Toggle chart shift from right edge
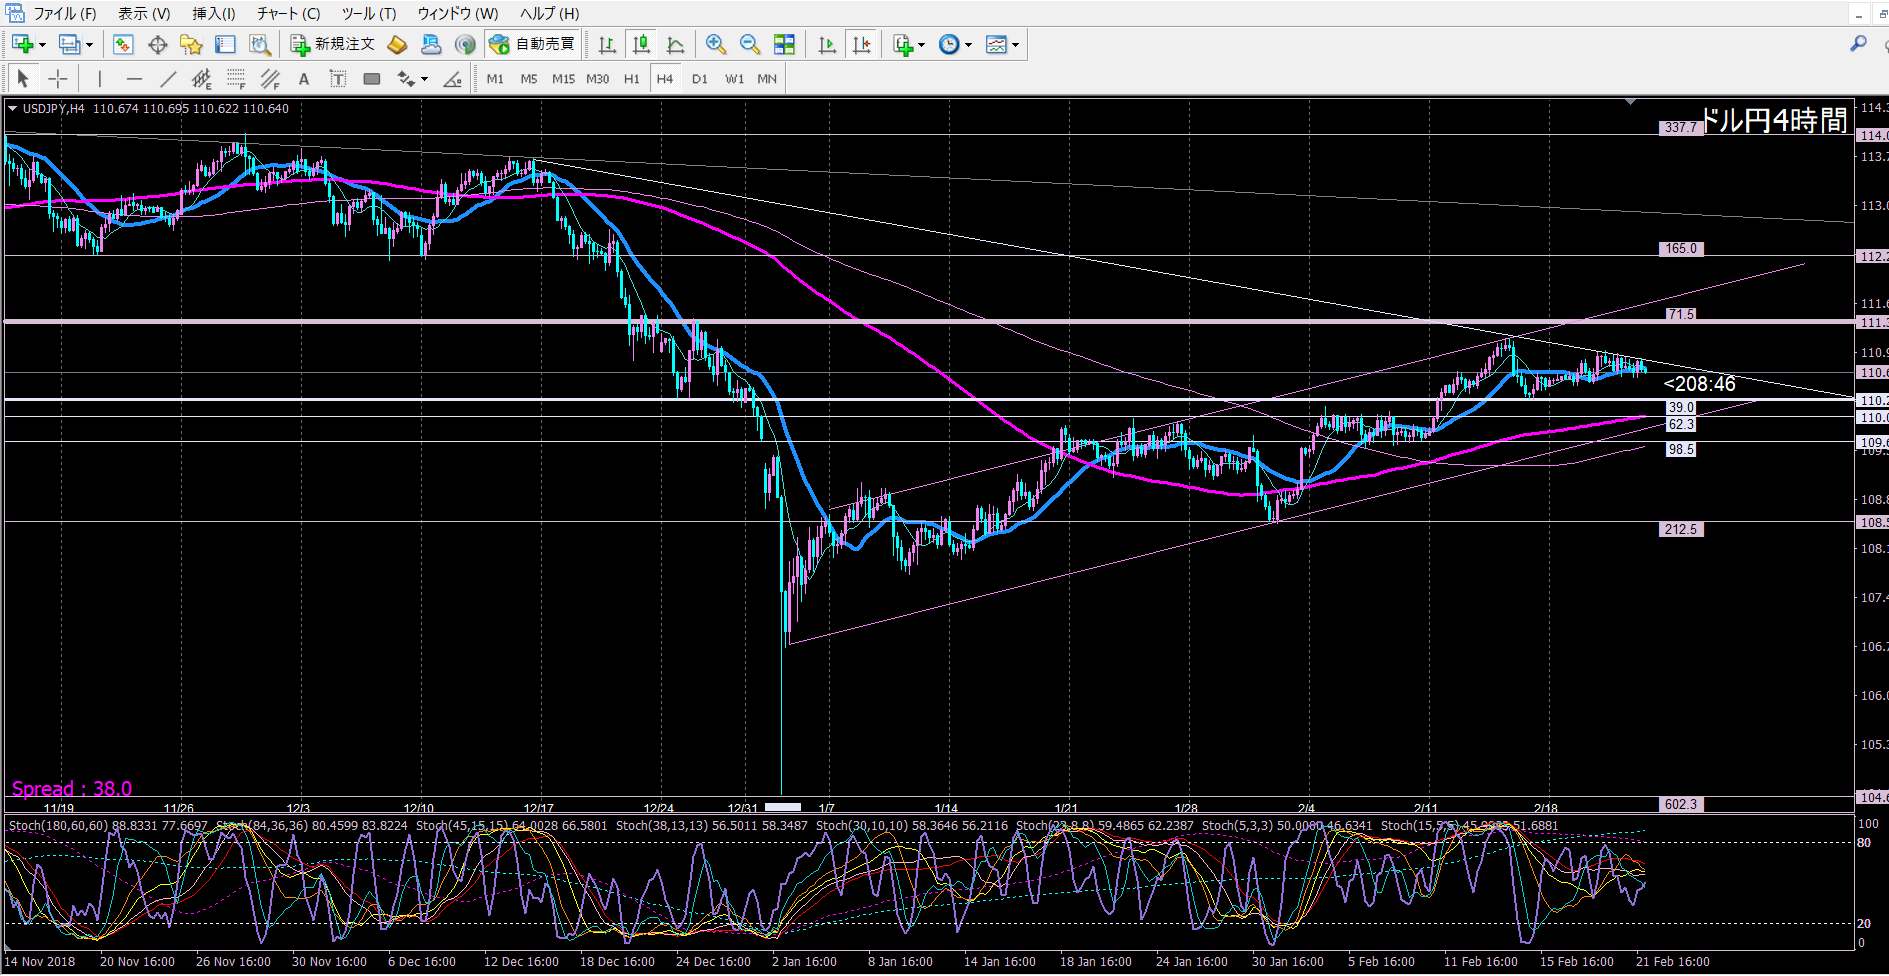This screenshot has height=976, width=1889. pos(861,44)
